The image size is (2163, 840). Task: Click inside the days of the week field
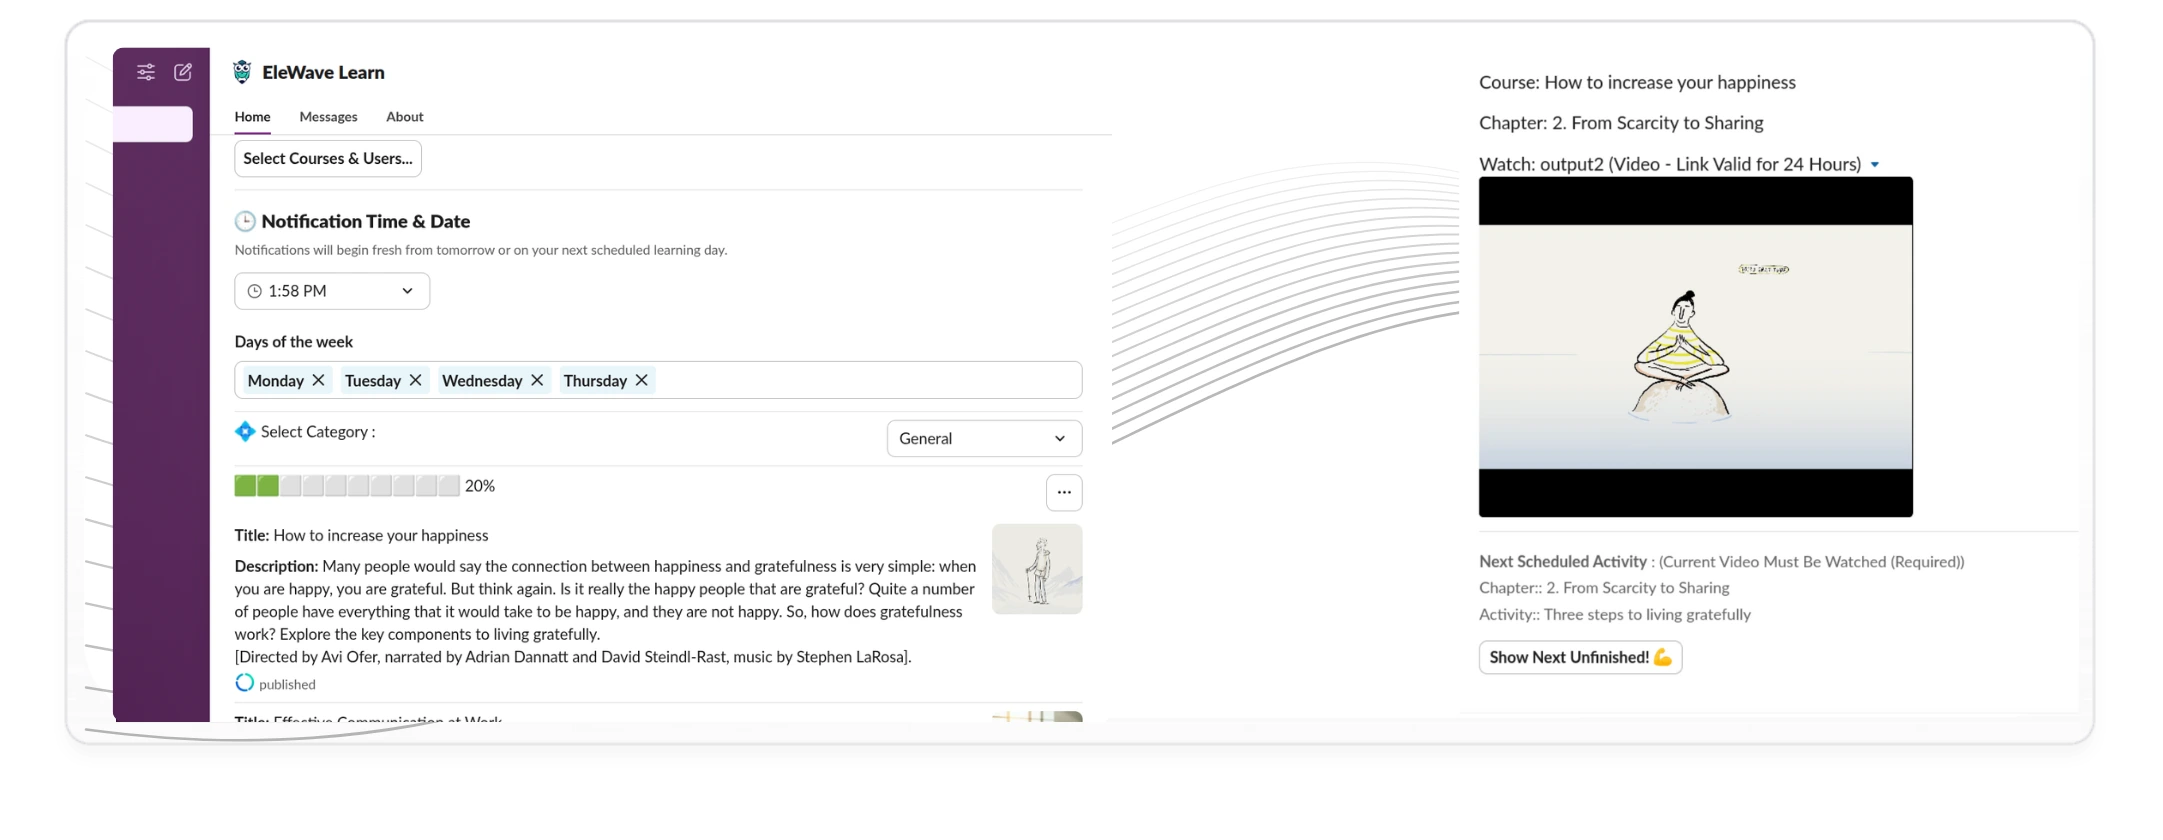coord(658,380)
